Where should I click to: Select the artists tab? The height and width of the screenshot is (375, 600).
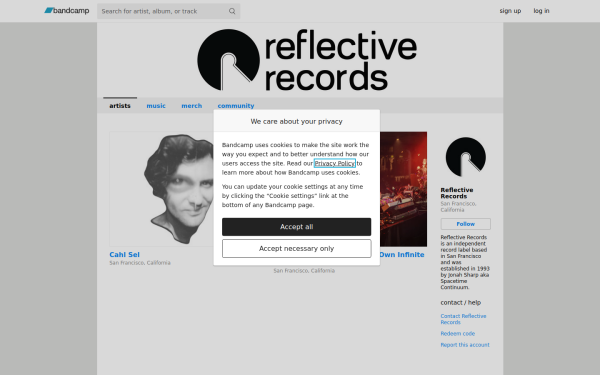coord(120,106)
